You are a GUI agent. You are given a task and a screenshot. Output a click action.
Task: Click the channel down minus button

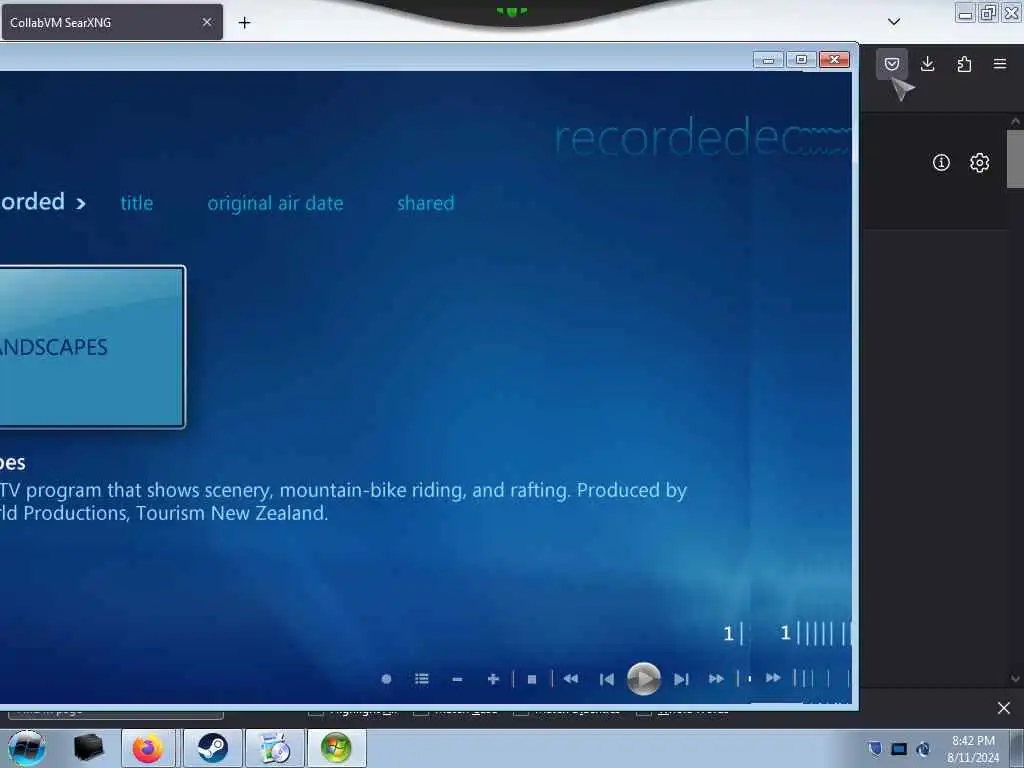(457, 680)
